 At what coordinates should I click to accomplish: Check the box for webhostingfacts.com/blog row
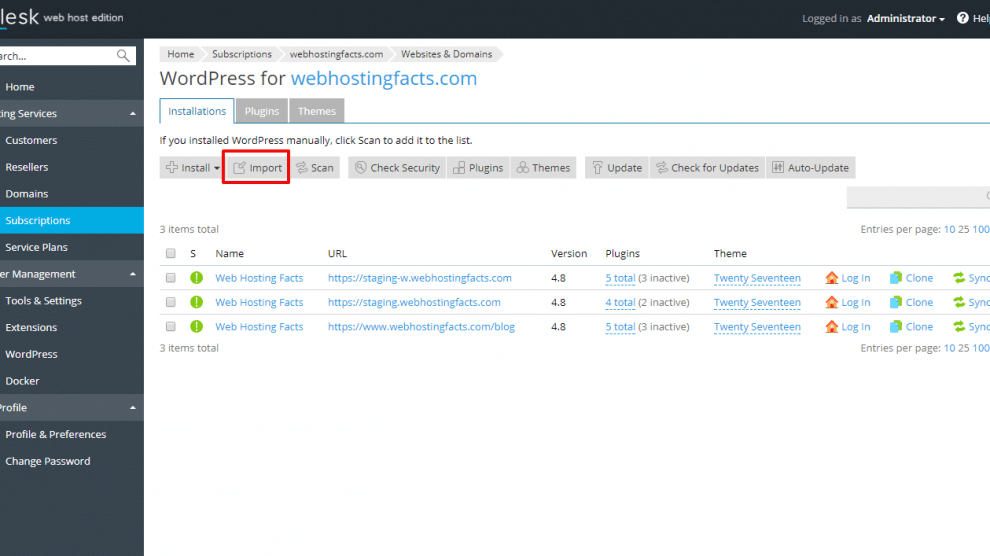point(170,326)
